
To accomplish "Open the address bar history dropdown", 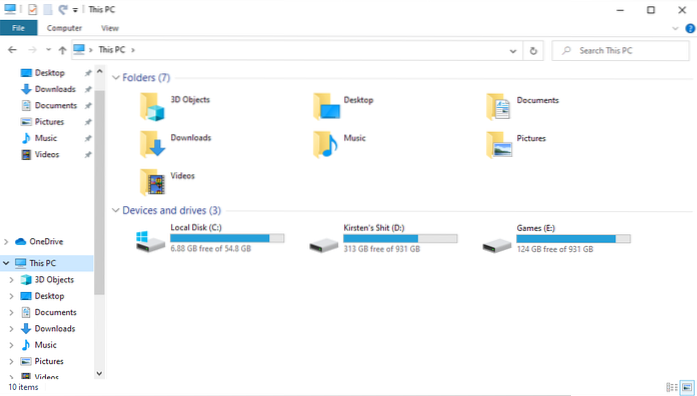I will pyautogui.click(x=513, y=51).
